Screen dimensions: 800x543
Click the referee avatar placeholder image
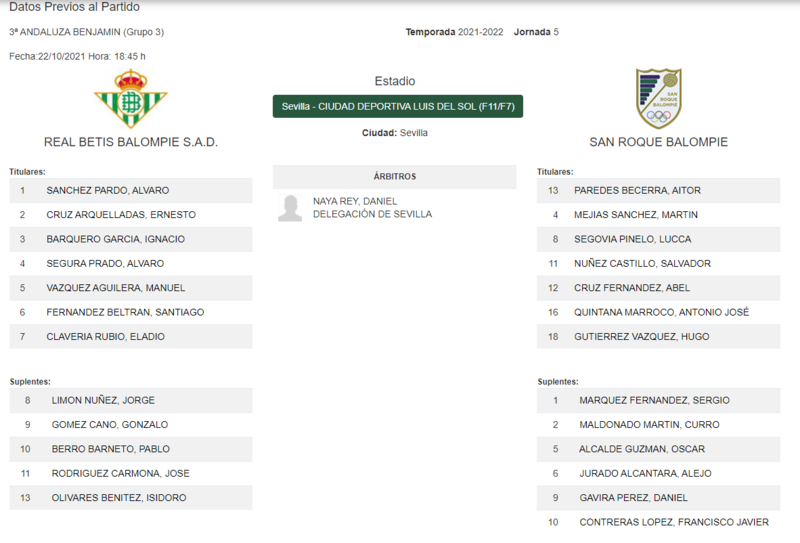[x=290, y=208]
